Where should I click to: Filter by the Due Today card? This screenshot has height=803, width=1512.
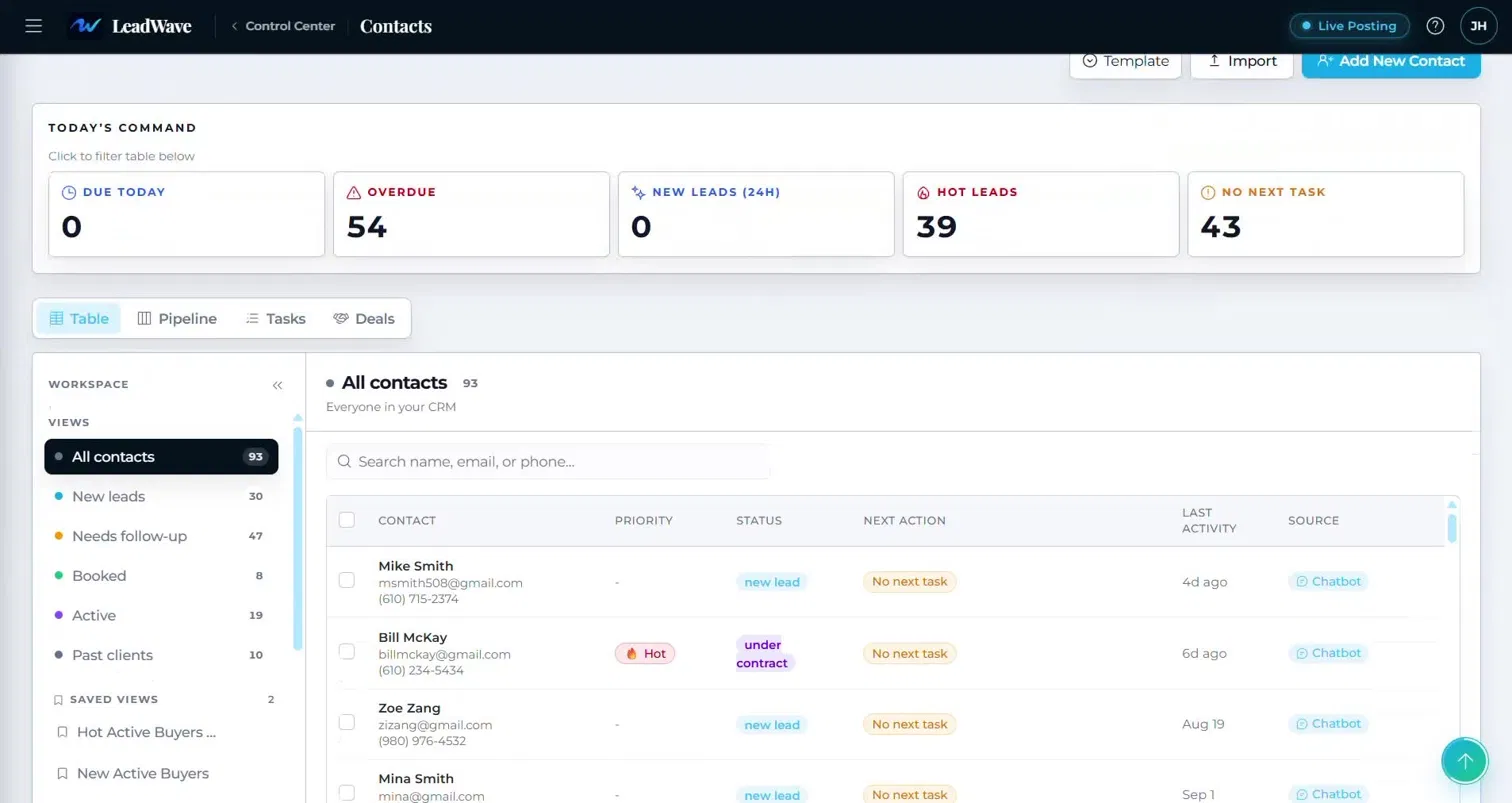coord(187,214)
